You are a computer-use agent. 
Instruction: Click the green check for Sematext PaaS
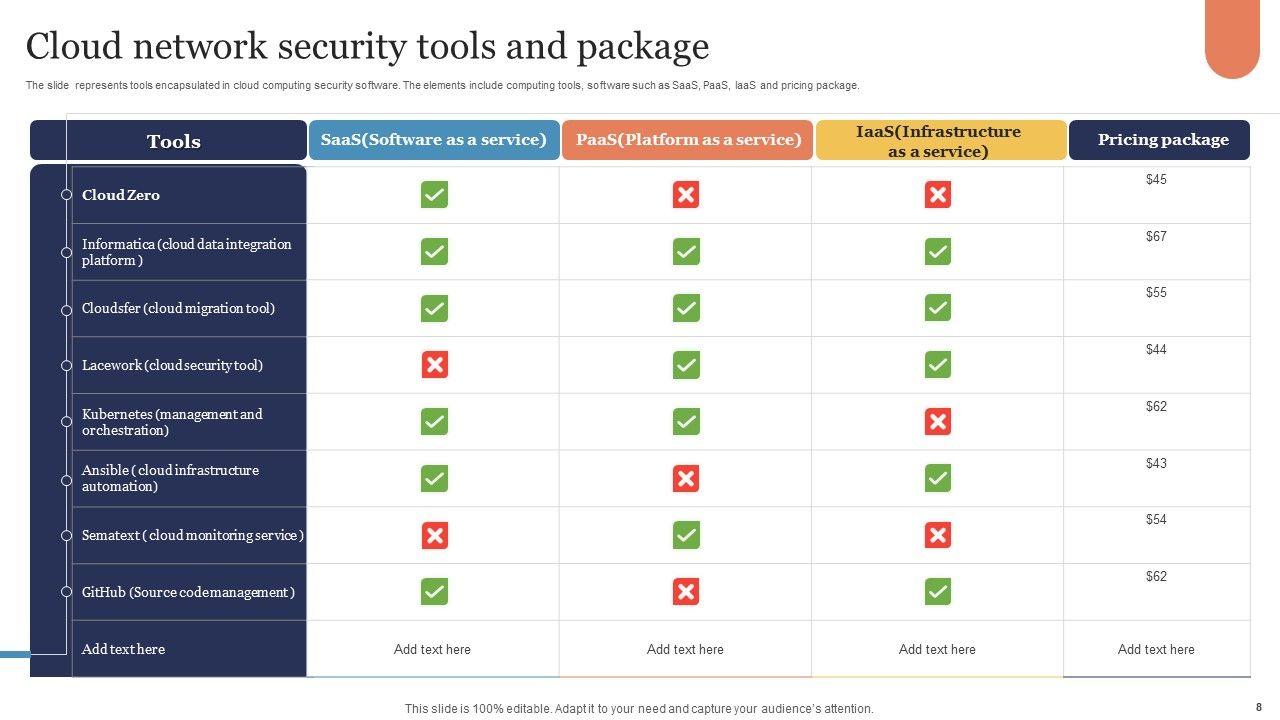[x=686, y=536]
